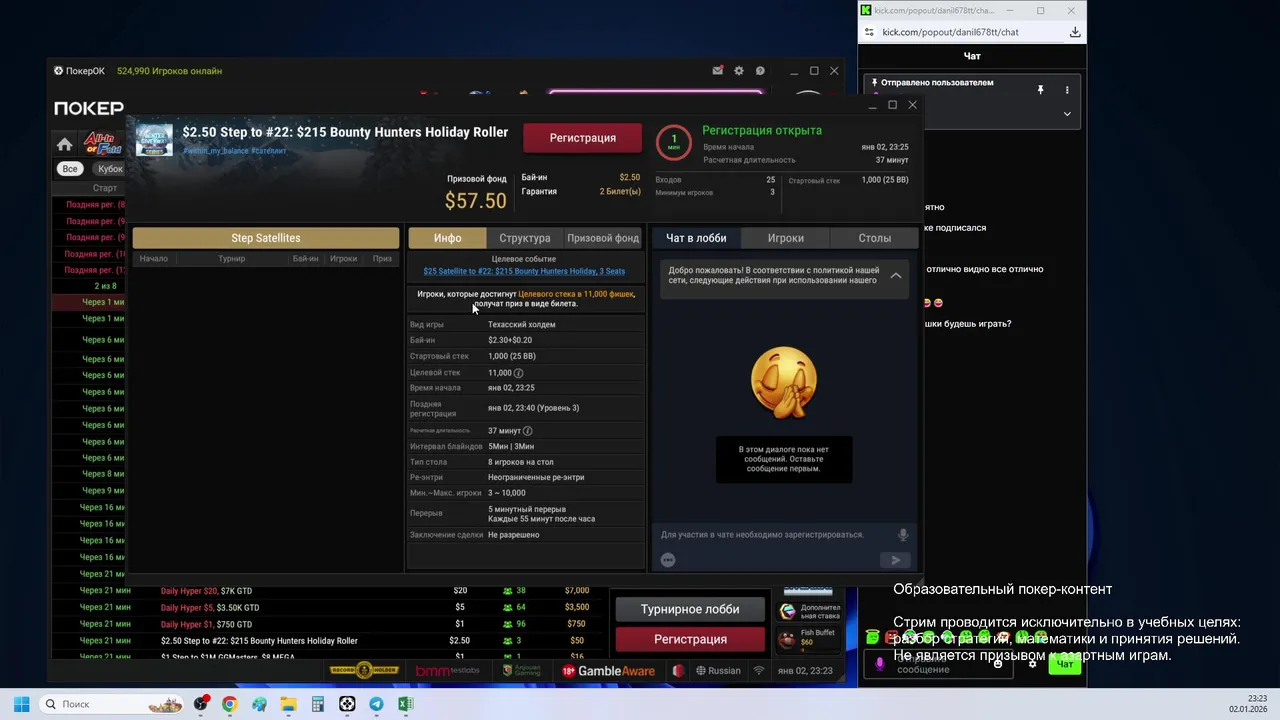This screenshot has width=1280, height=720.
Task: Open the Столы tab
Action: (874, 238)
